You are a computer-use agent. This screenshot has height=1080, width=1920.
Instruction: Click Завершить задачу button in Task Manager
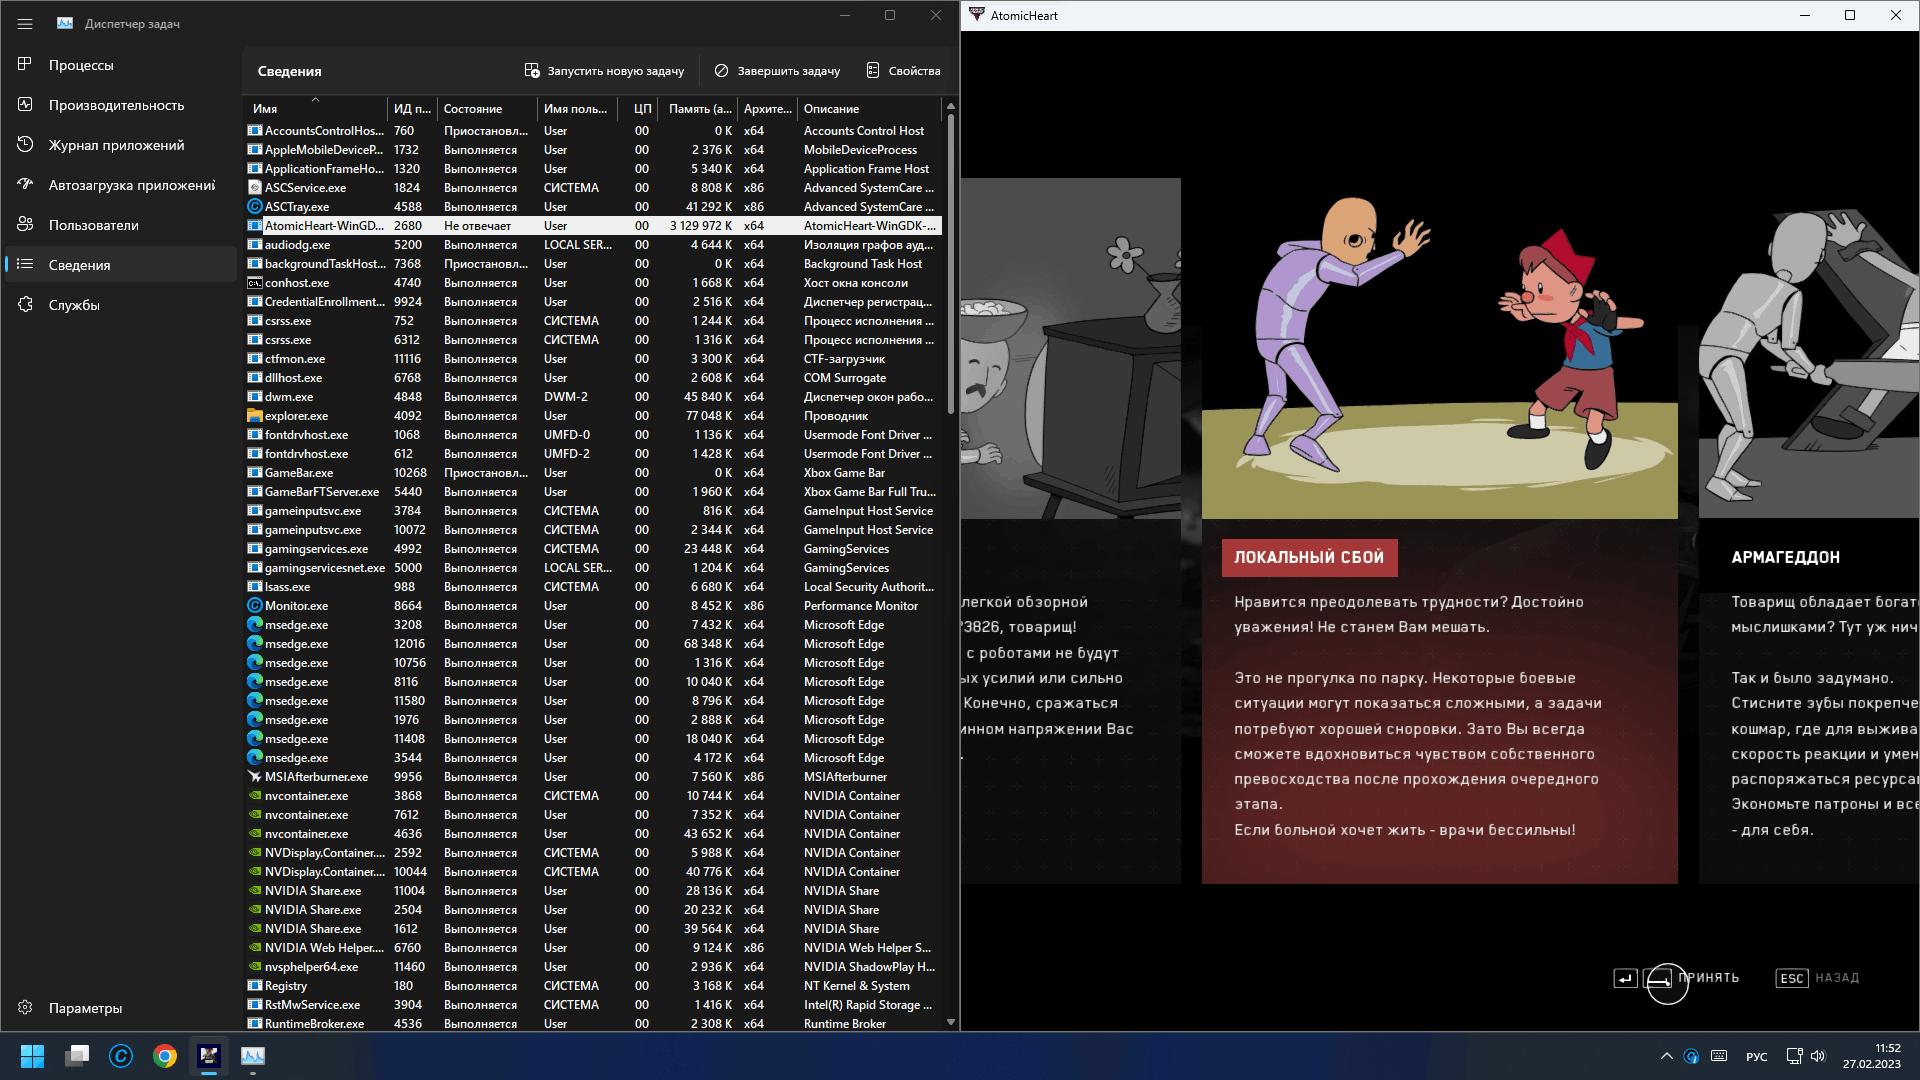click(x=777, y=70)
